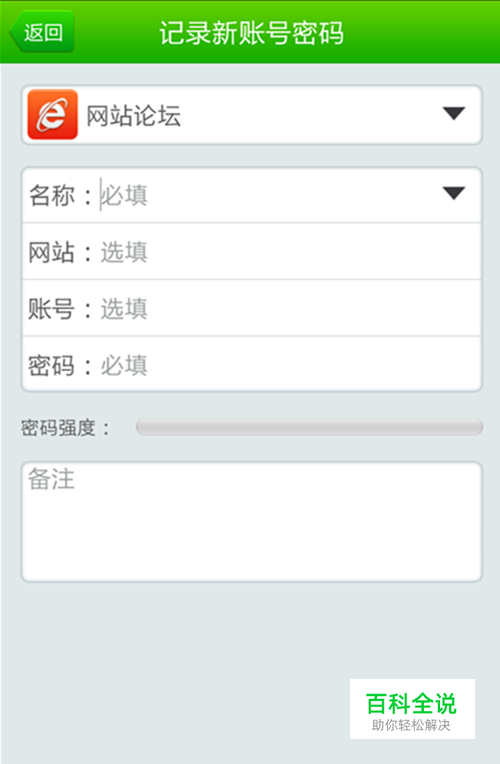The height and width of the screenshot is (764, 500).
Task: Open the 网站论坛 category dropdown arrow
Action: point(454,114)
